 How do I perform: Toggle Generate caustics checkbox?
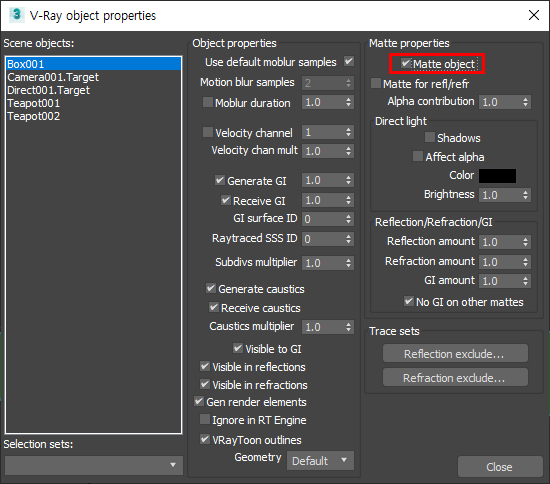(x=211, y=288)
